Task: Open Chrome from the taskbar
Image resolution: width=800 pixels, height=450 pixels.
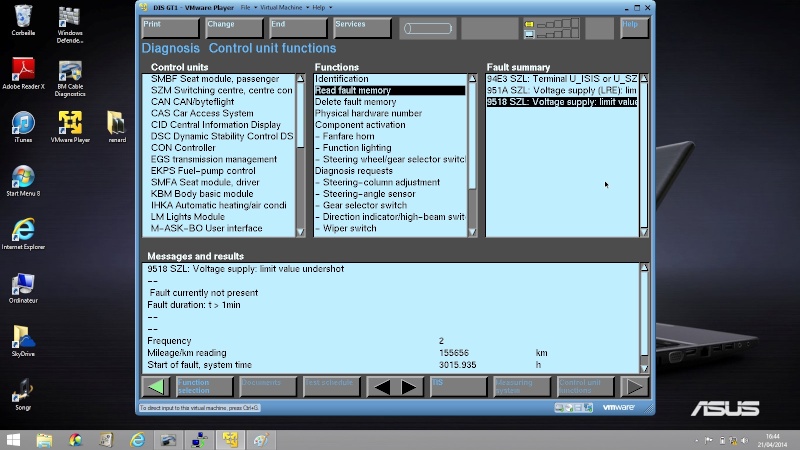Action: point(76,440)
